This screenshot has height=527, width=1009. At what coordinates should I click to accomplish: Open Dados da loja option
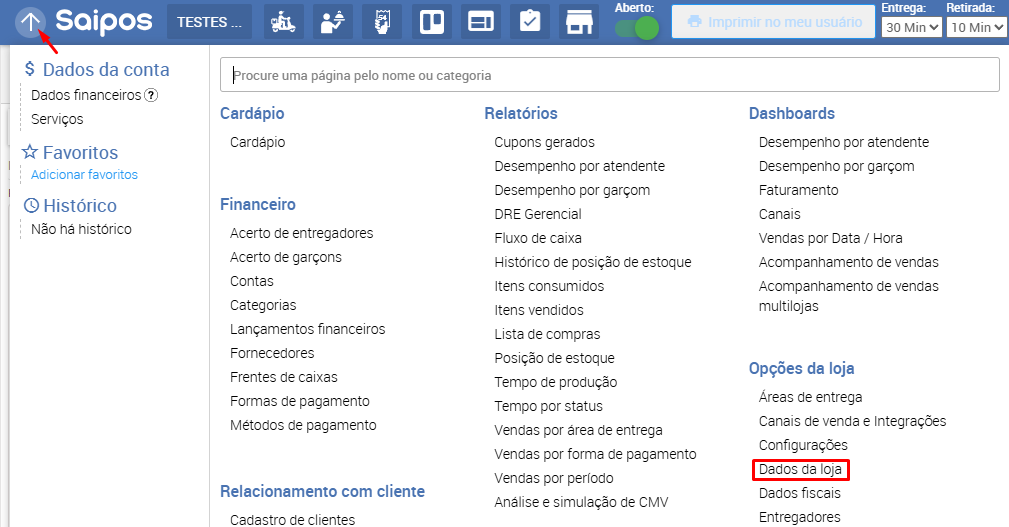(x=803, y=469)
